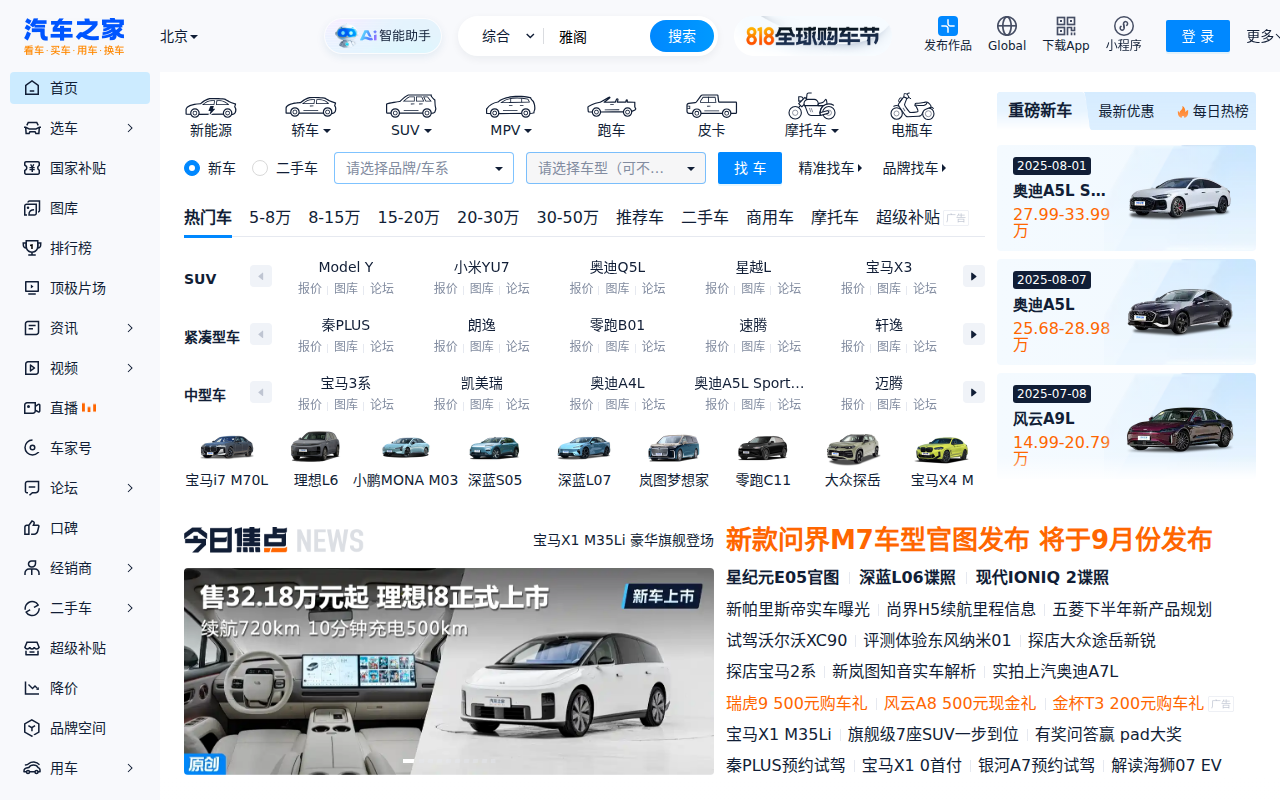Select the 新车 radio button
This screenshot has height=800, width=1280.
click(192, 168)
